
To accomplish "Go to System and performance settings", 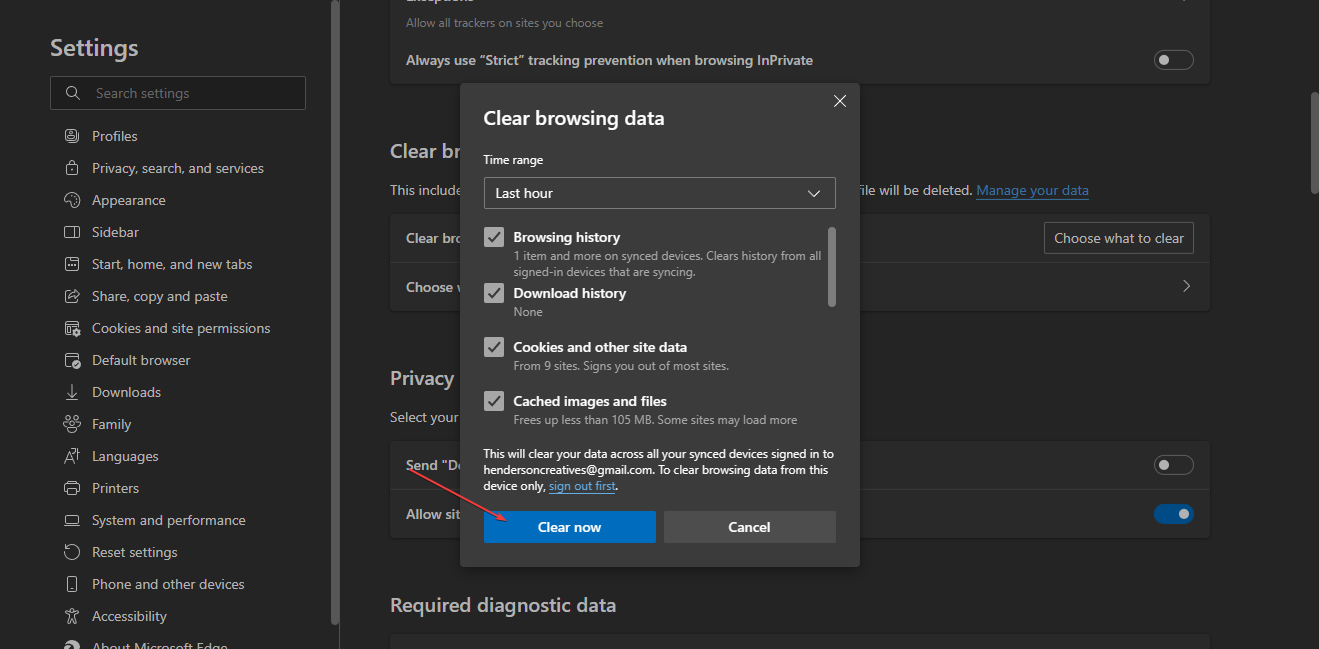I will pos(168,520).
